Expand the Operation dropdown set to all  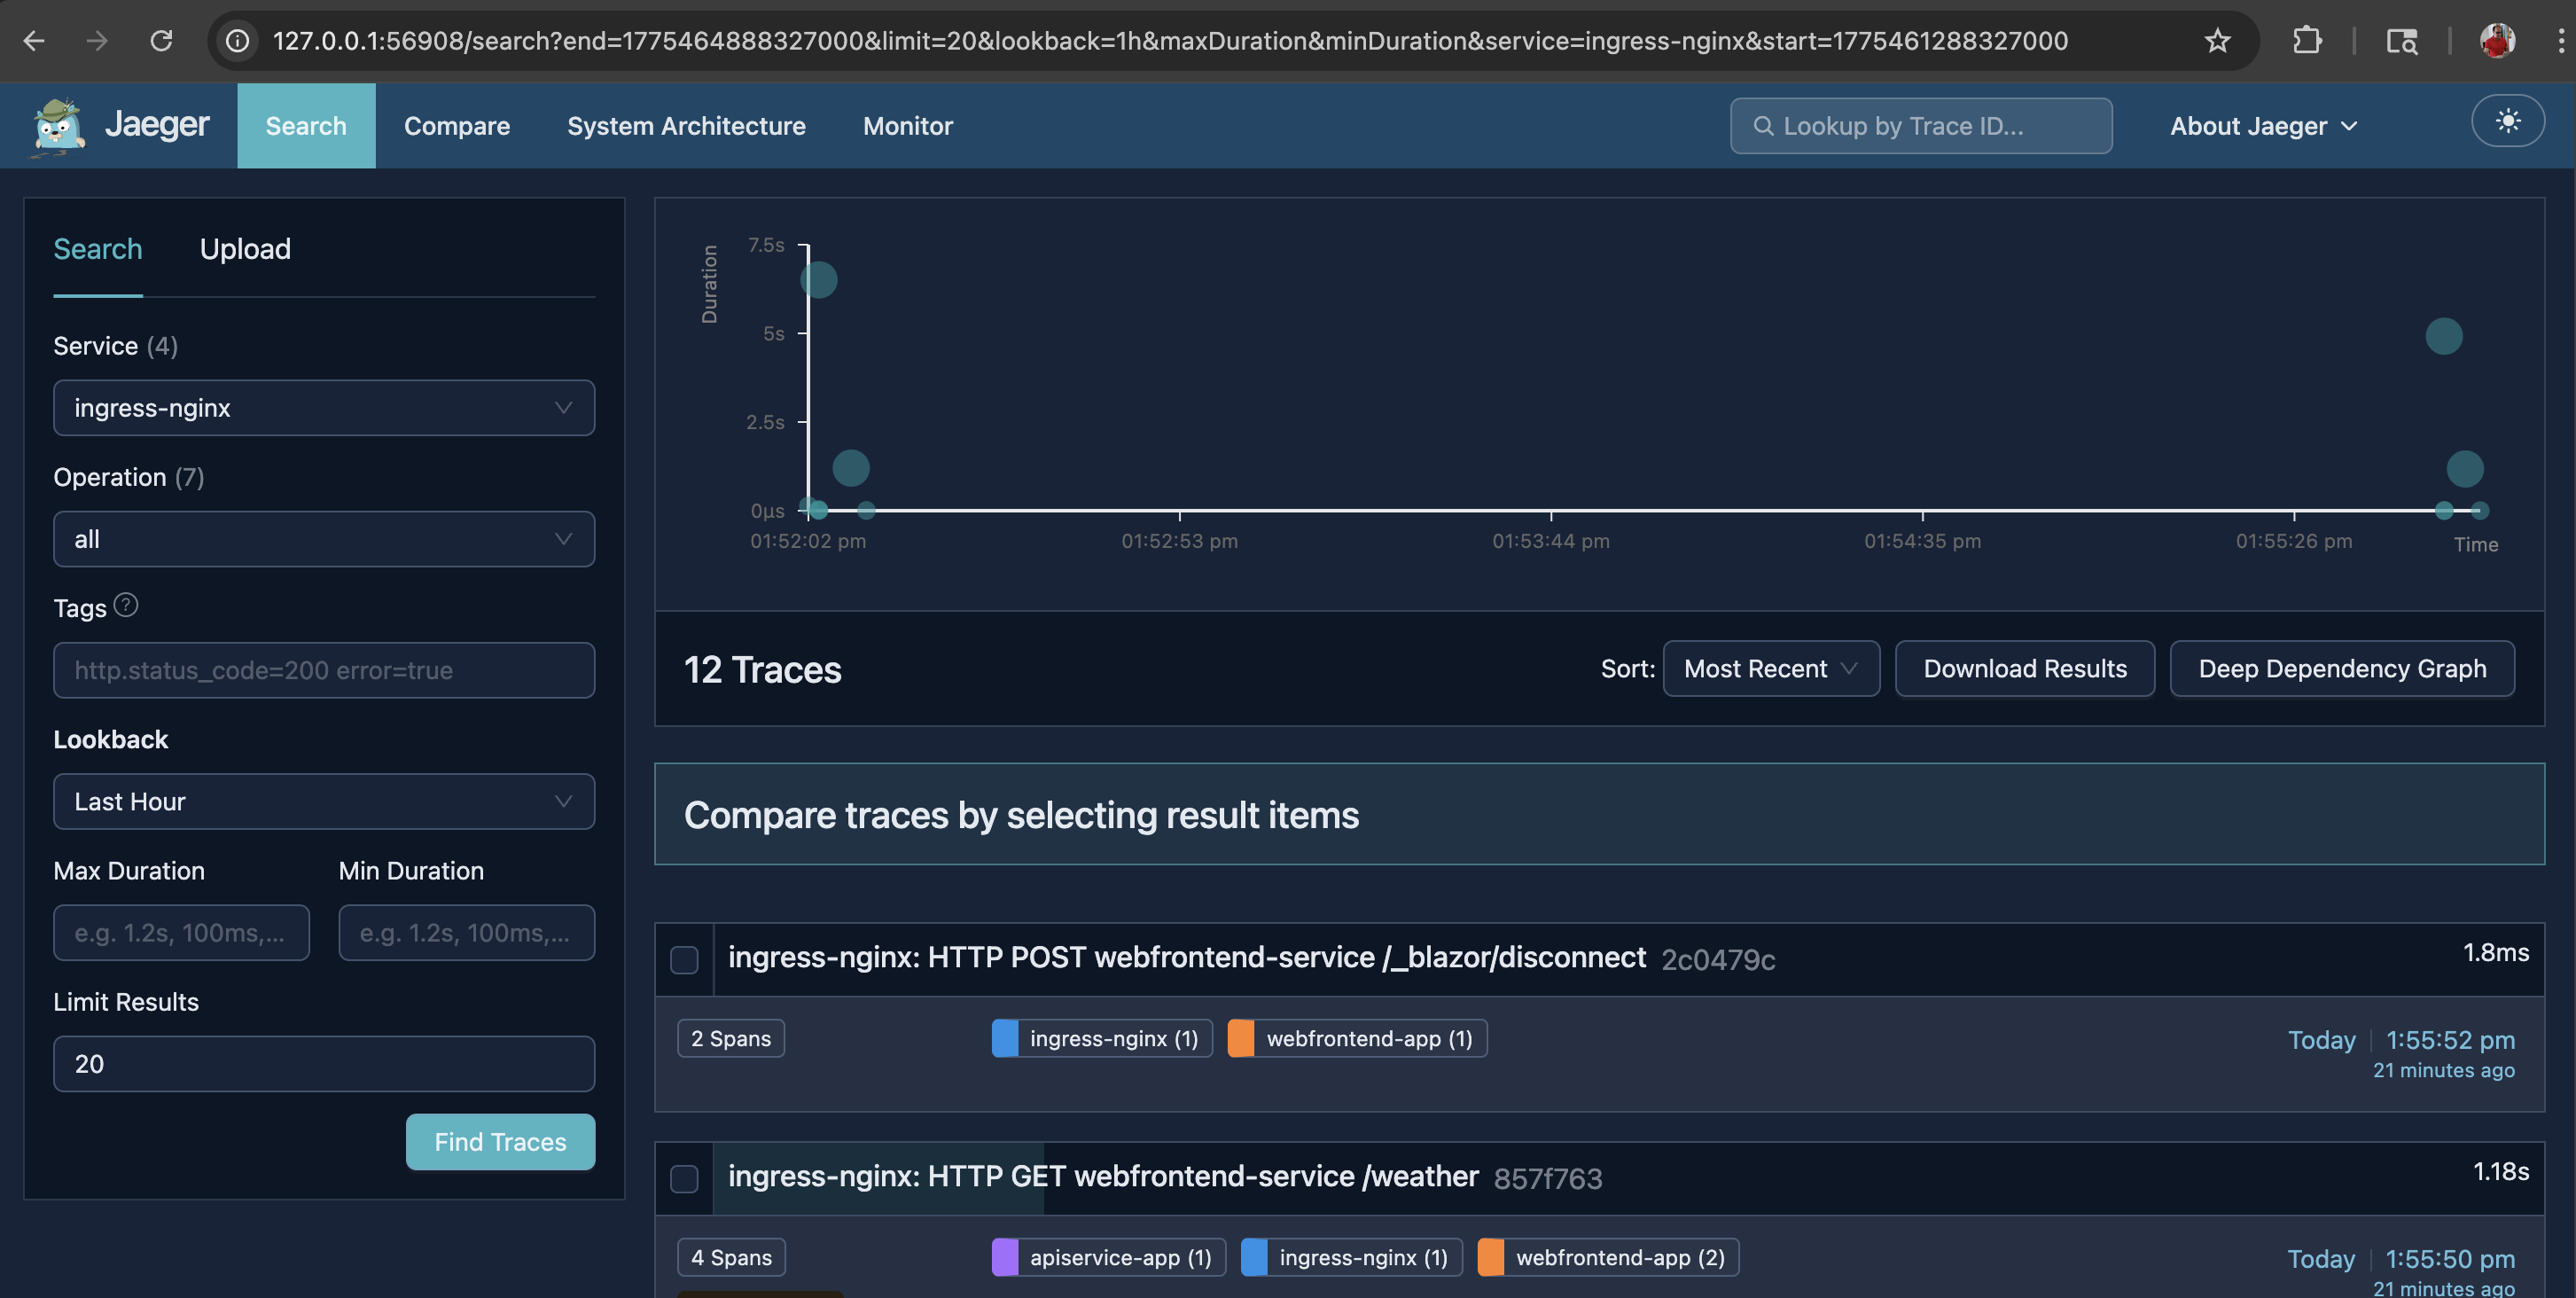(323, 539)
